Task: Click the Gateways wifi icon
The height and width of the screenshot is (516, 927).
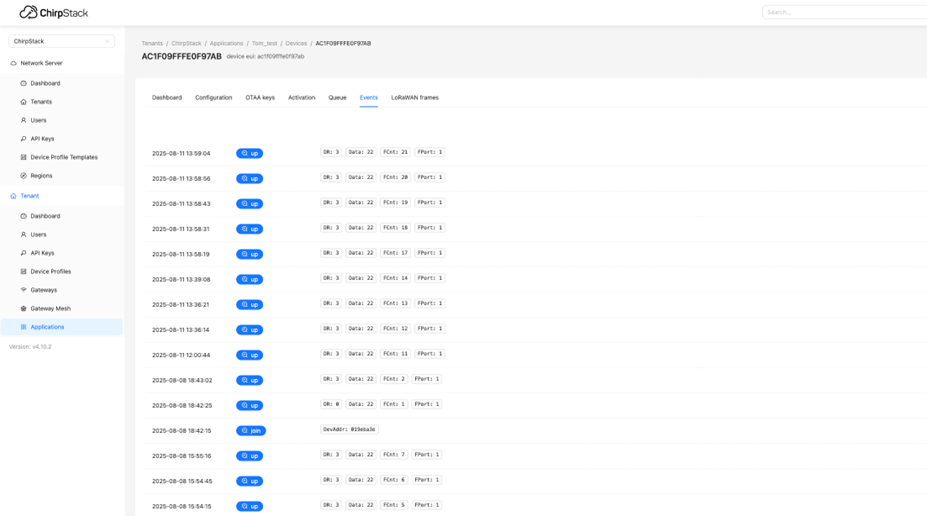Action: click(23, 290)
